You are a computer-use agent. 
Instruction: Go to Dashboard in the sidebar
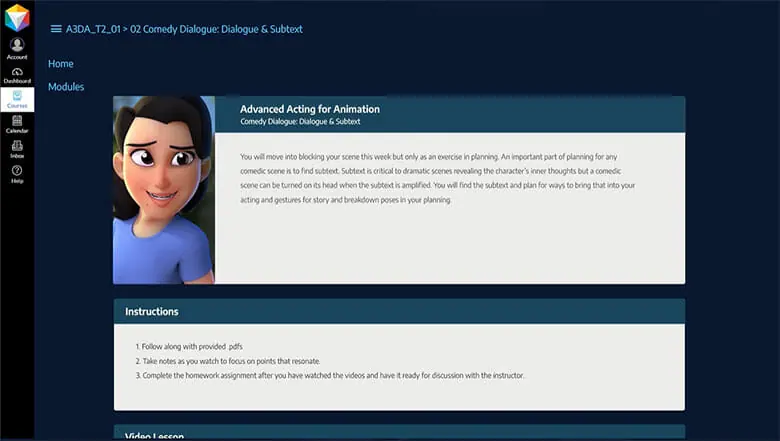click(17, 76)
